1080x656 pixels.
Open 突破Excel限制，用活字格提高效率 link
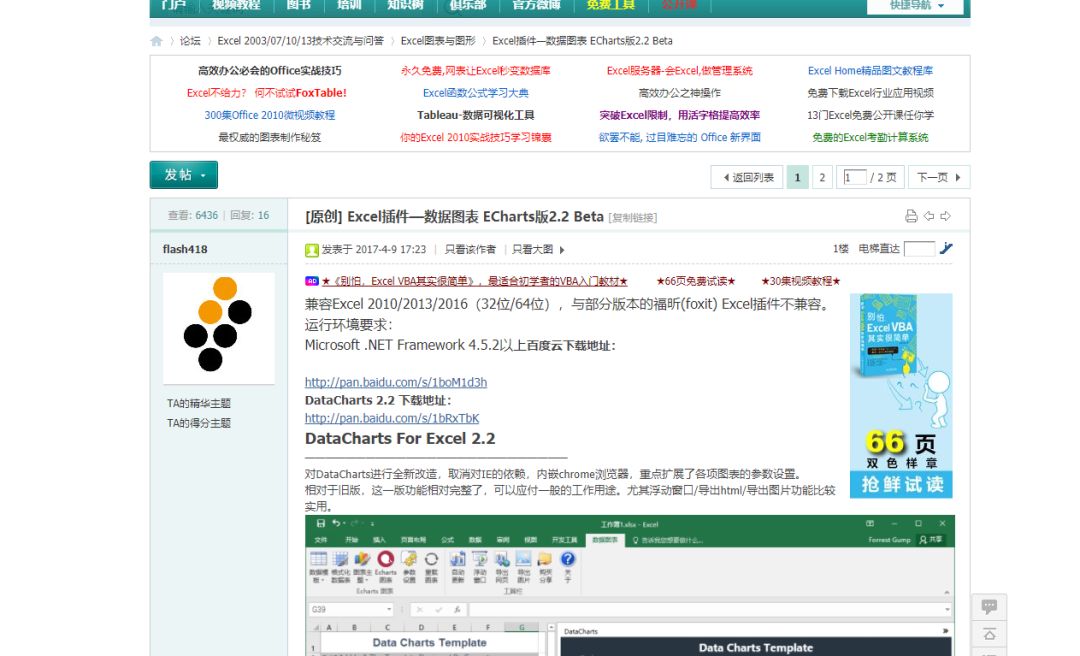click(x=680, y=116)
